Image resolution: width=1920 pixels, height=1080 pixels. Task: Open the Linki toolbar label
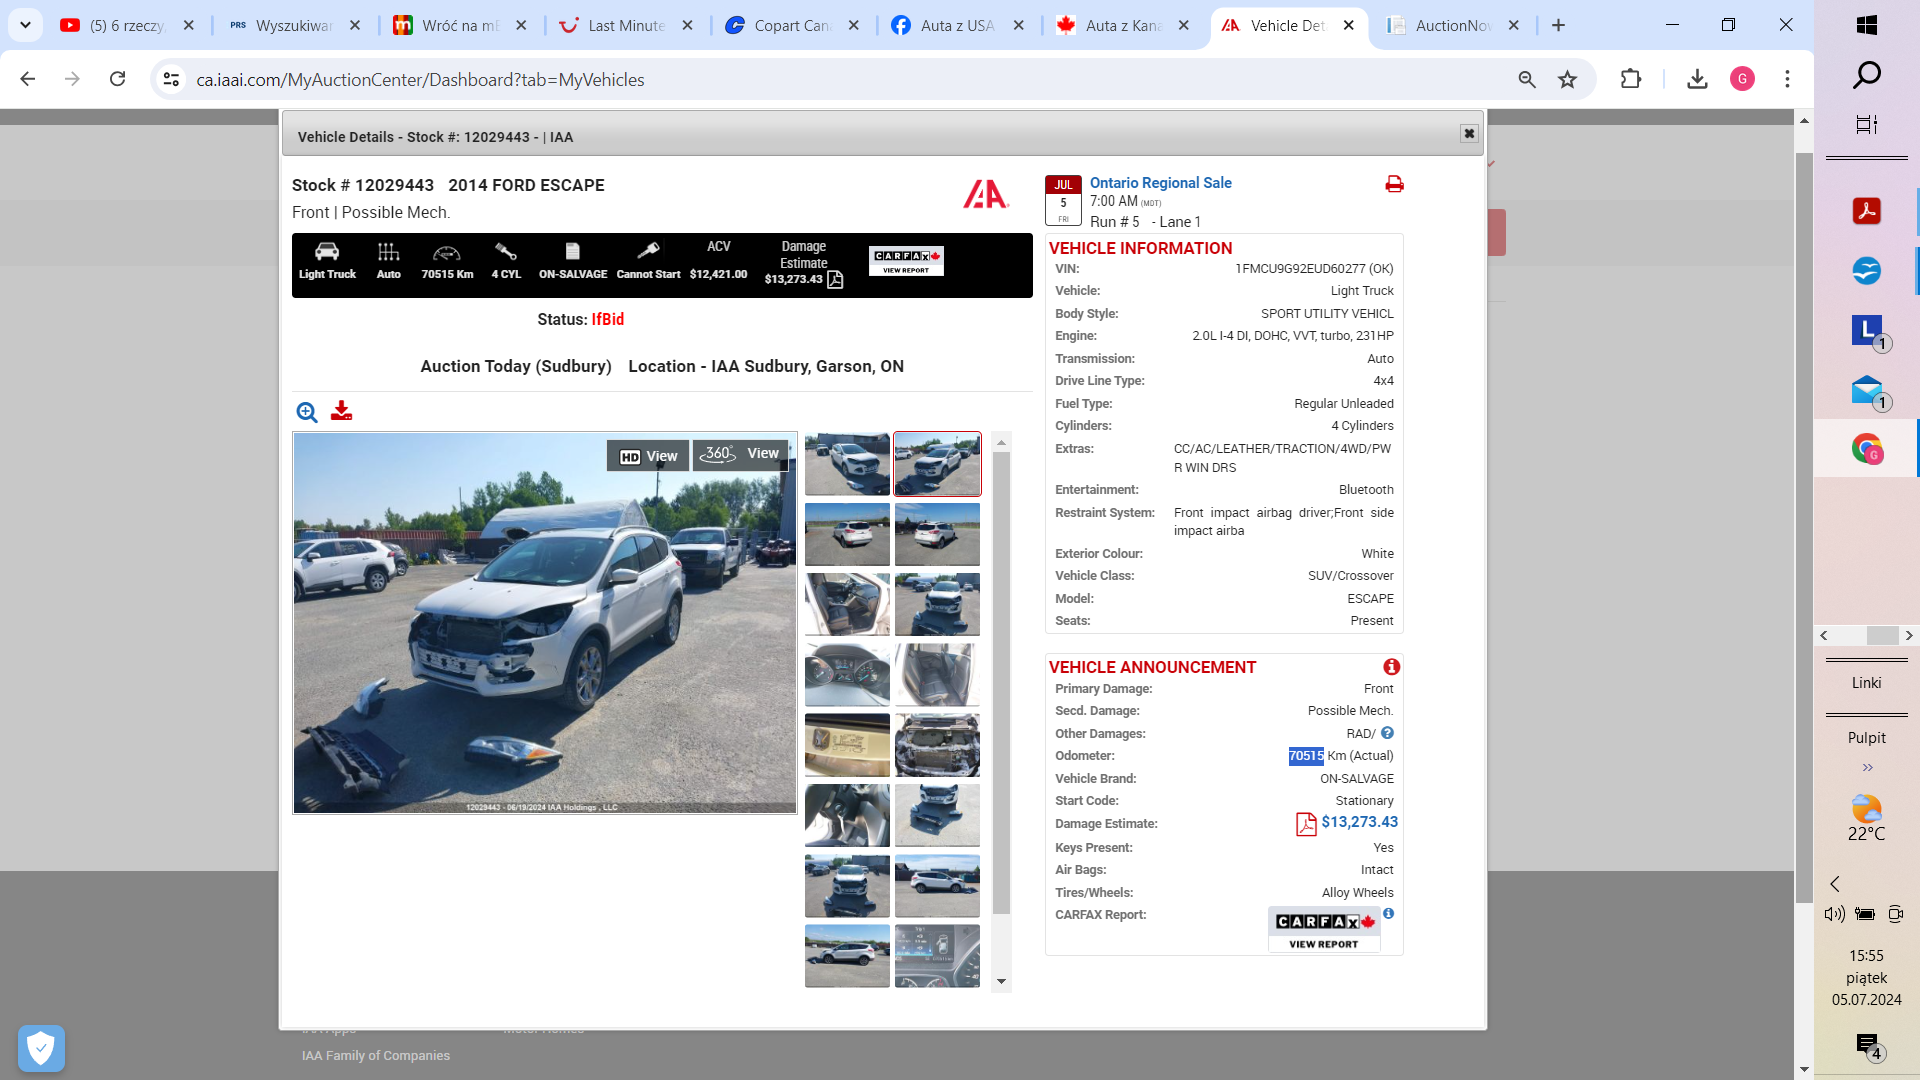tap(1866, 683)
